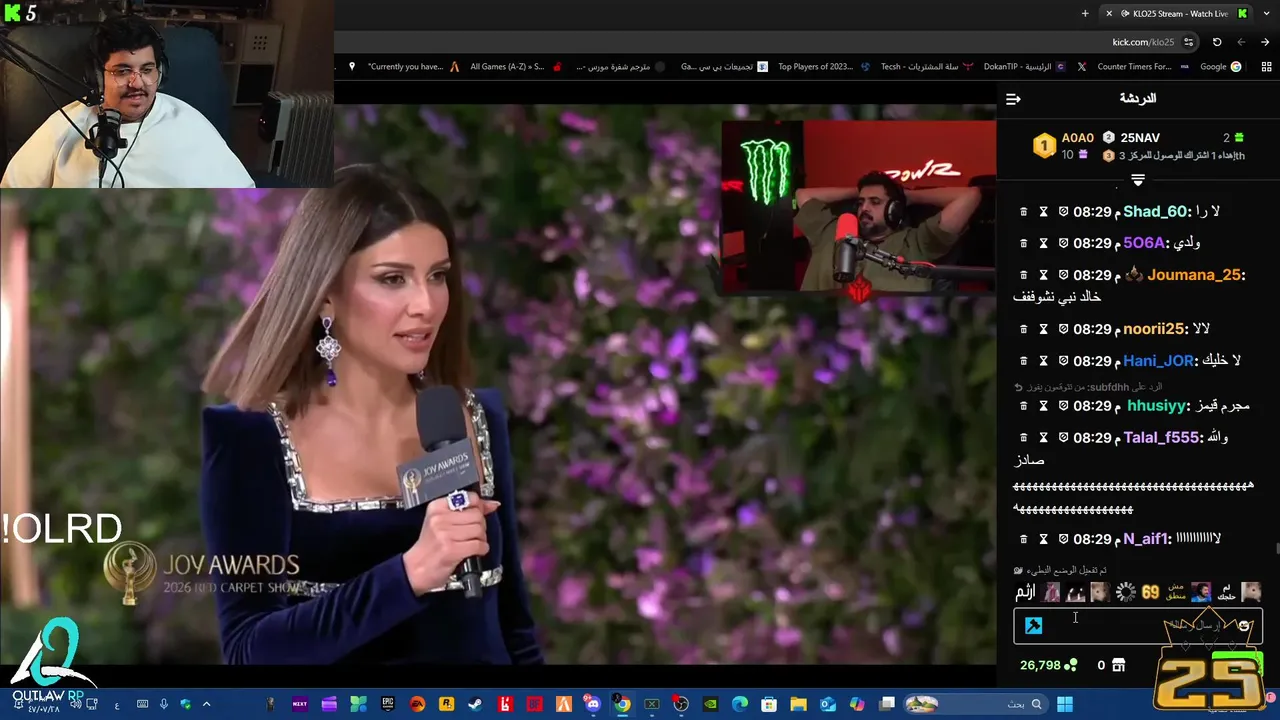Open Joumana_25's user profile
Screen dimensions: 1280x720
click(x=1194, y=275)
